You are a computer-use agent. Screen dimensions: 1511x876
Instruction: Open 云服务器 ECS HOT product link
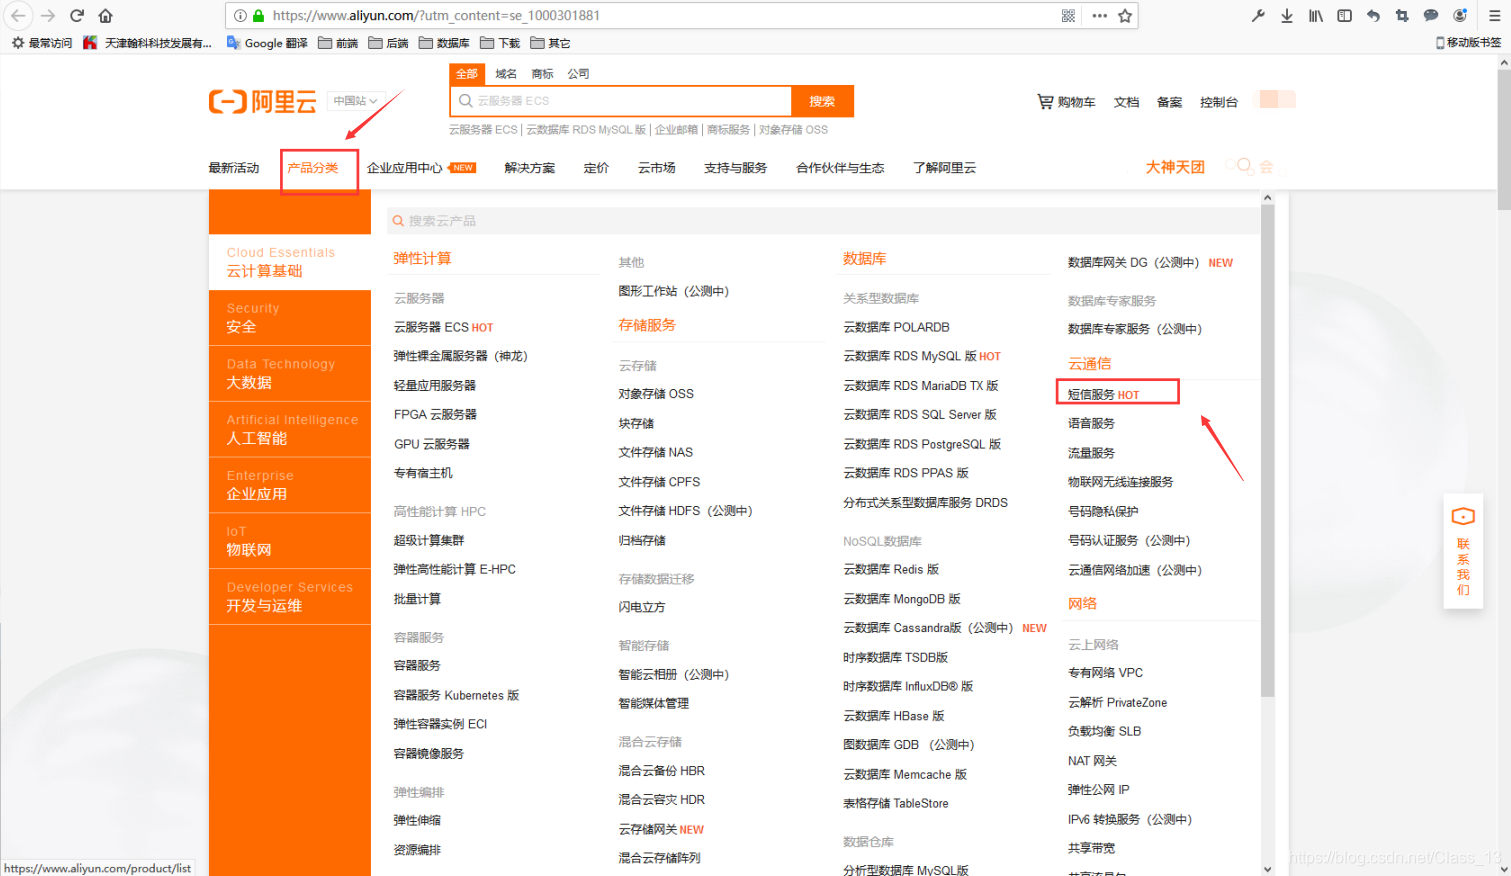point(443,327)
